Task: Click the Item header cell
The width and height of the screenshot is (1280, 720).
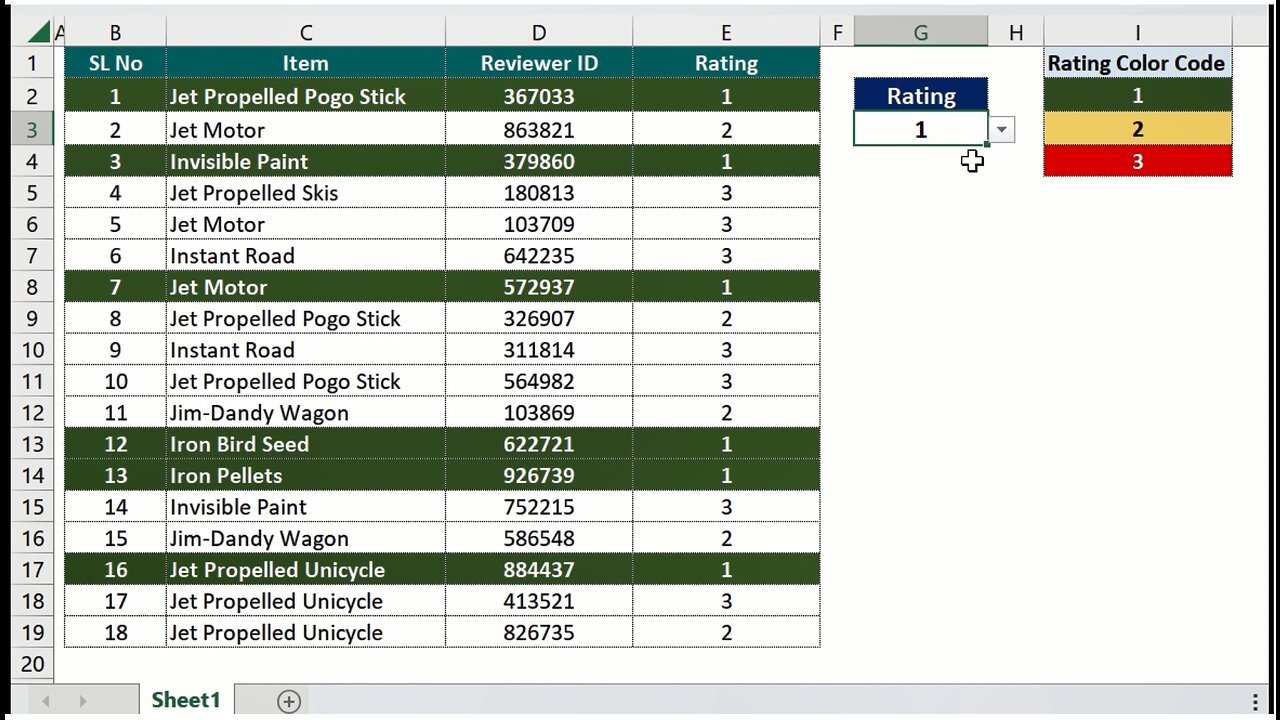Action: (x=306, y=63)
